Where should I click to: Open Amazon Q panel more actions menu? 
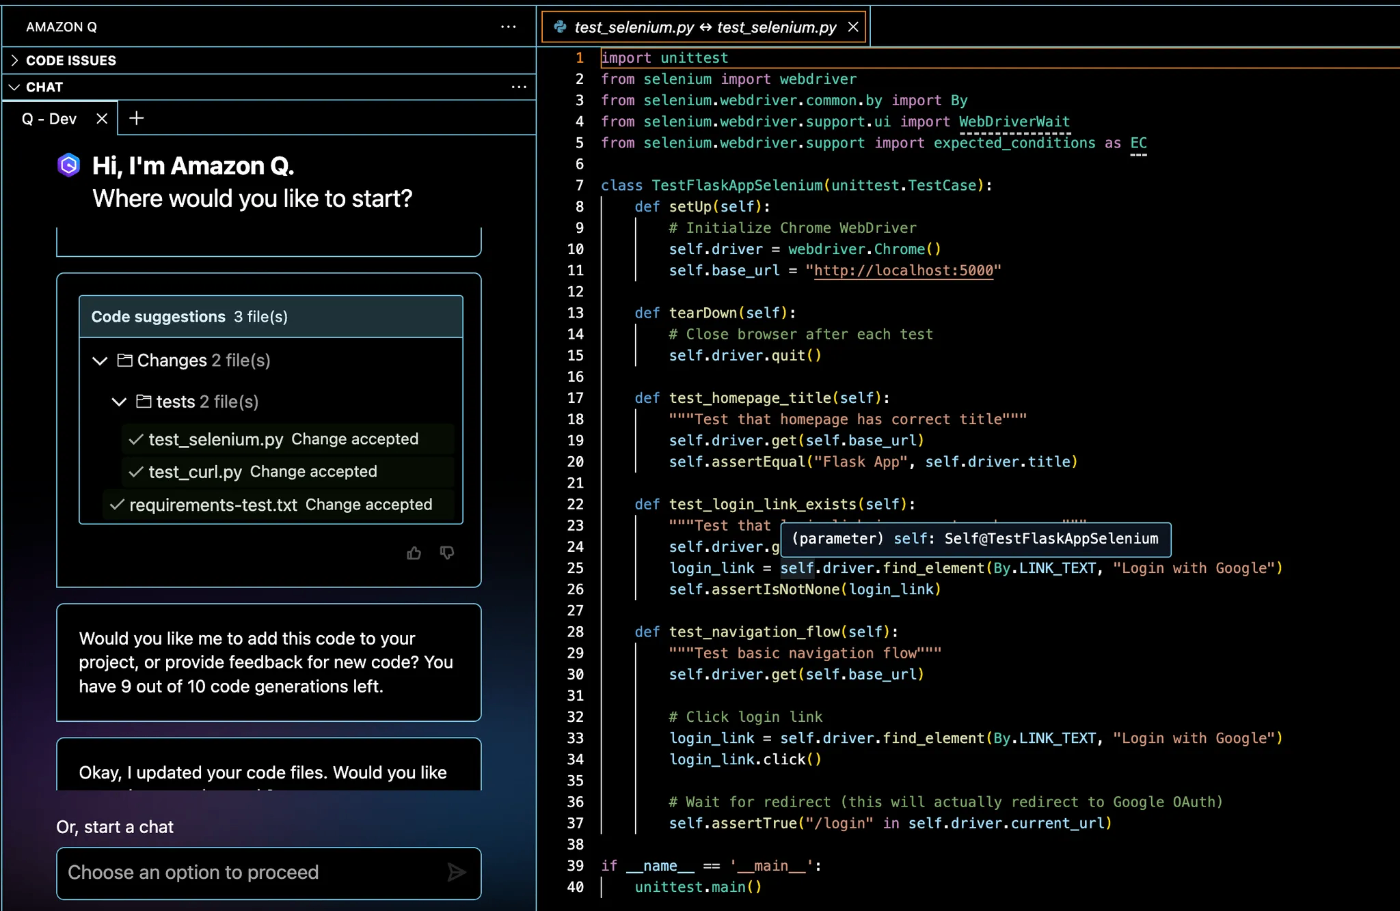coord(508,27)
